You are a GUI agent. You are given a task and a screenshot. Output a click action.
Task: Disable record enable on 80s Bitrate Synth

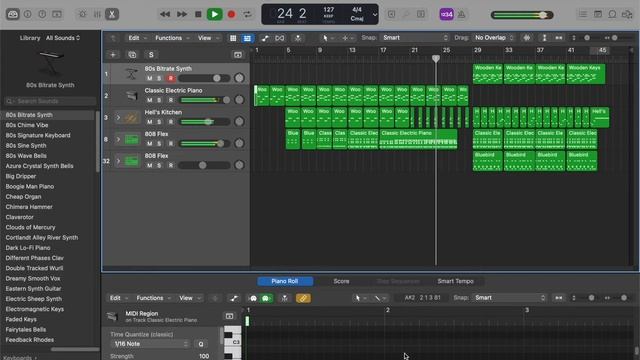point(171,78)
